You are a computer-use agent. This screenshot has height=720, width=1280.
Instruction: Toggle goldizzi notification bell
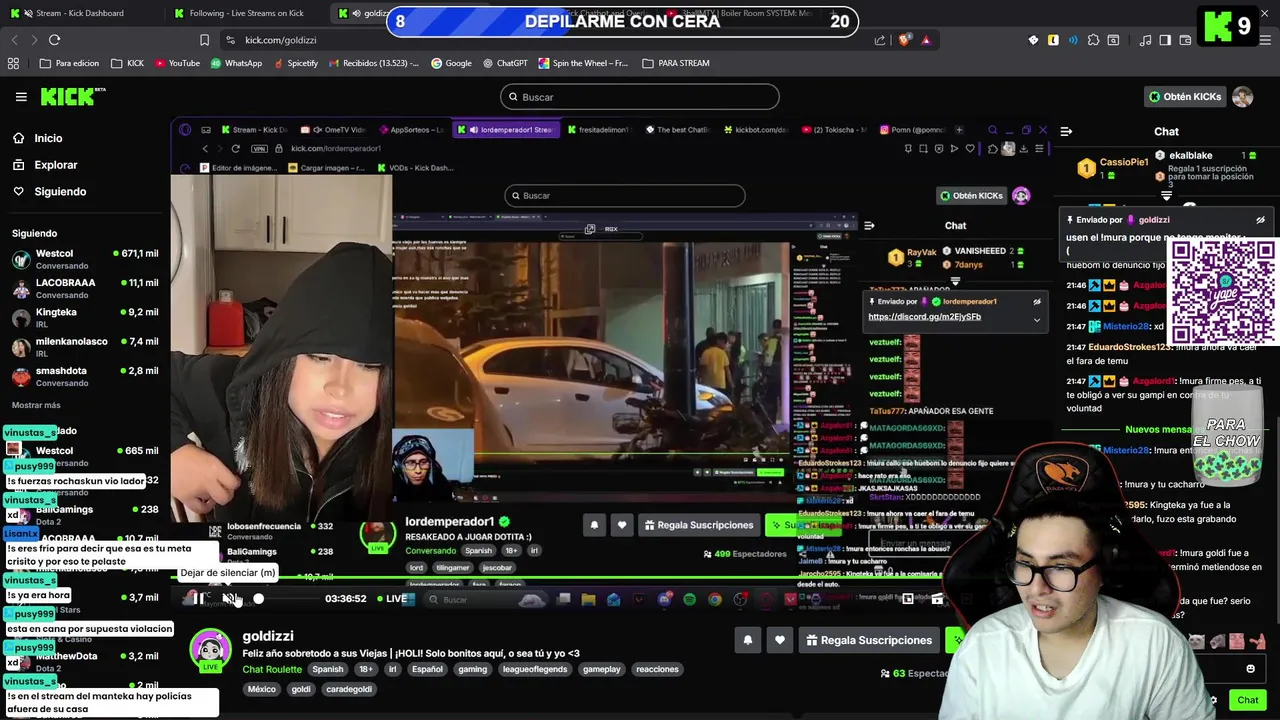tap(747, 640)
